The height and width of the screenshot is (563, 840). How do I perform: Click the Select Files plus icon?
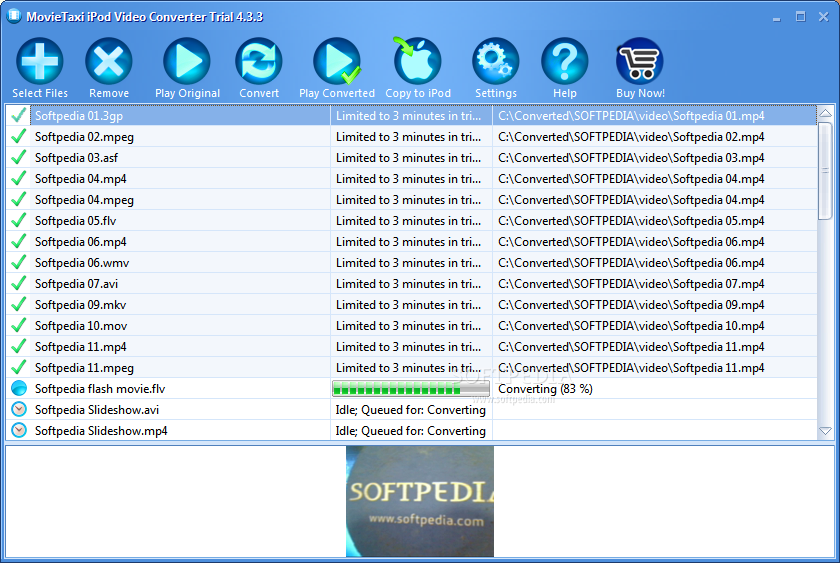40,62
